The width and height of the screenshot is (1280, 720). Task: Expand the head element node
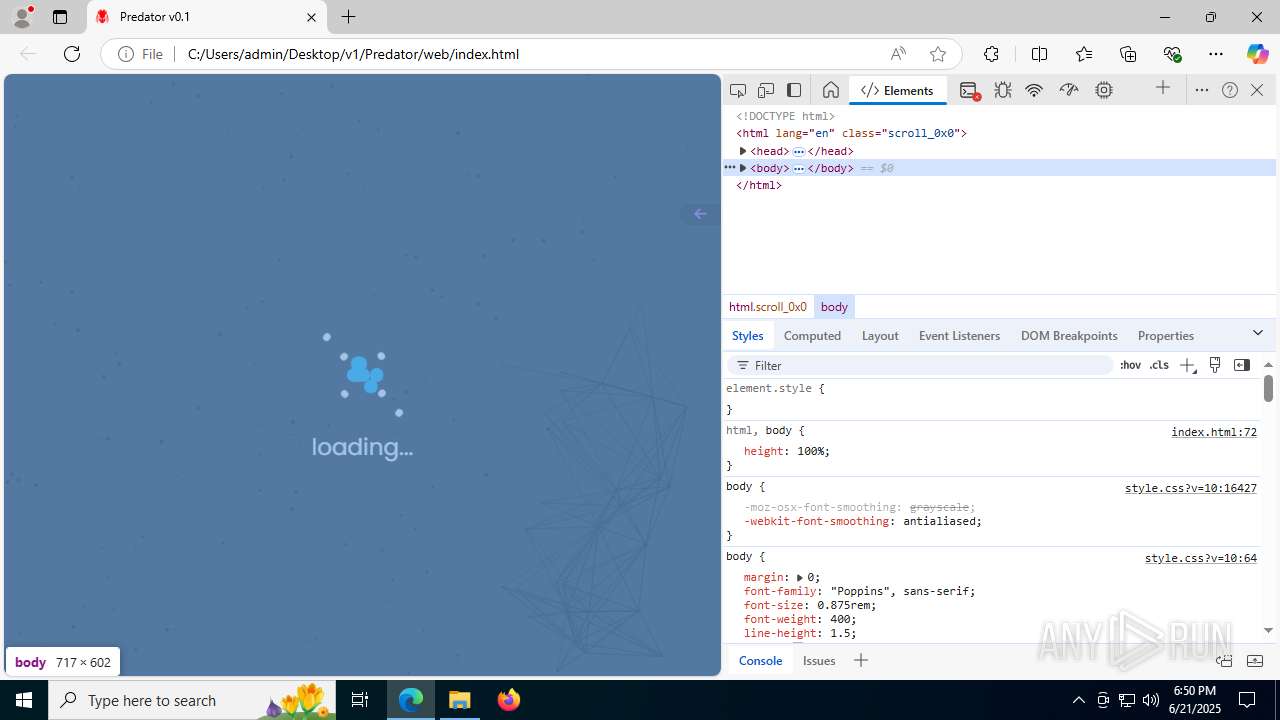click(743, 151)
